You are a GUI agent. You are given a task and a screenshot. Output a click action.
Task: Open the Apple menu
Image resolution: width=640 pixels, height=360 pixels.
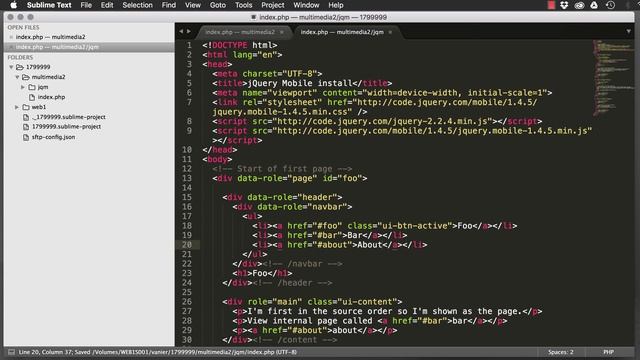(x=13, y=5)
